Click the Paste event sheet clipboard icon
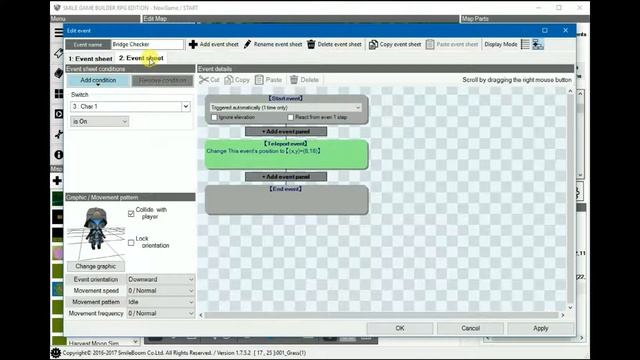 430,44
